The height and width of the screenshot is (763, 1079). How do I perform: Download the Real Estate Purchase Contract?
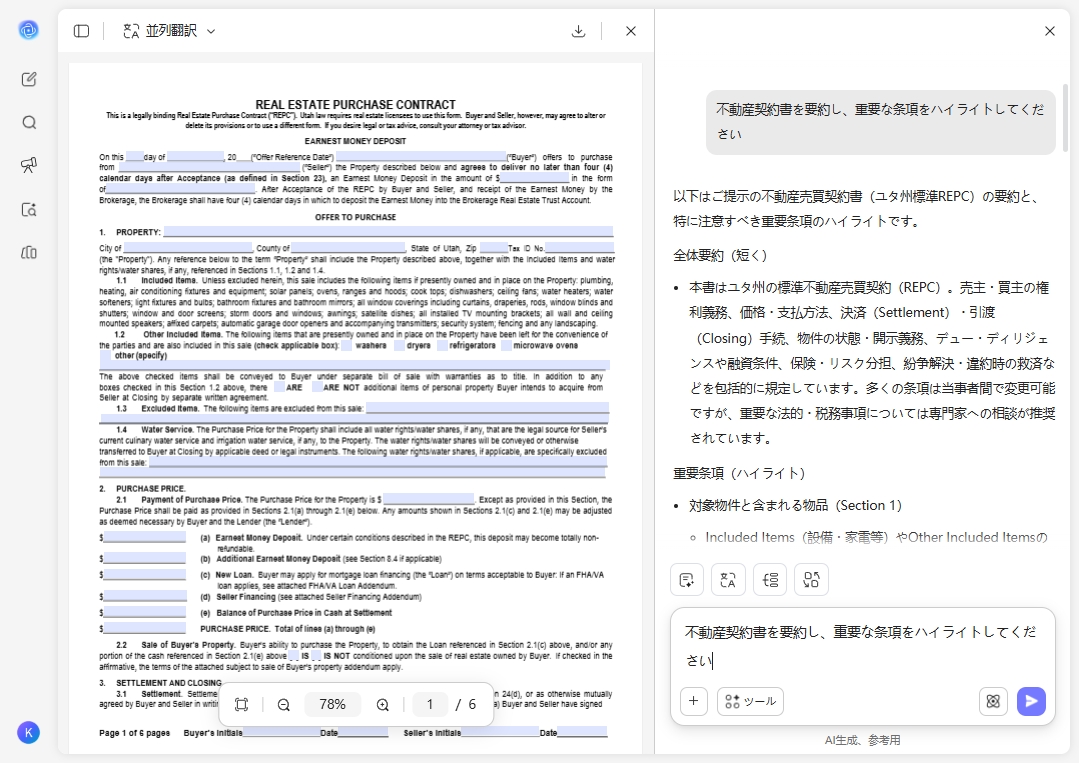[x=578, y=31]
